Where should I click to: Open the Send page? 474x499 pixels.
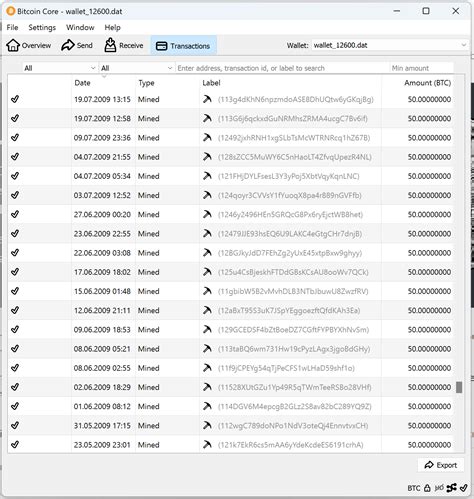tap(77, 45)
